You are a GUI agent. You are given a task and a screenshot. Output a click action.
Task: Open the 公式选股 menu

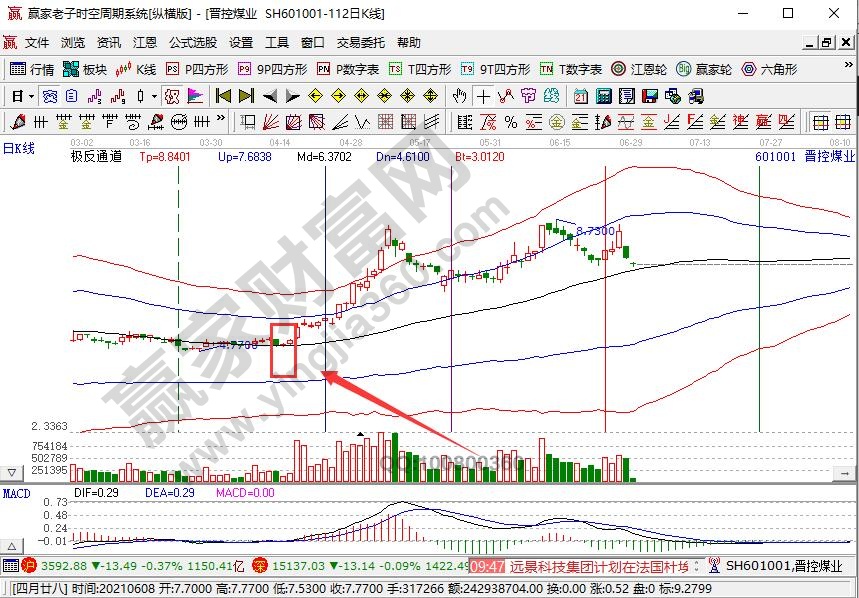tap(192, 42)
